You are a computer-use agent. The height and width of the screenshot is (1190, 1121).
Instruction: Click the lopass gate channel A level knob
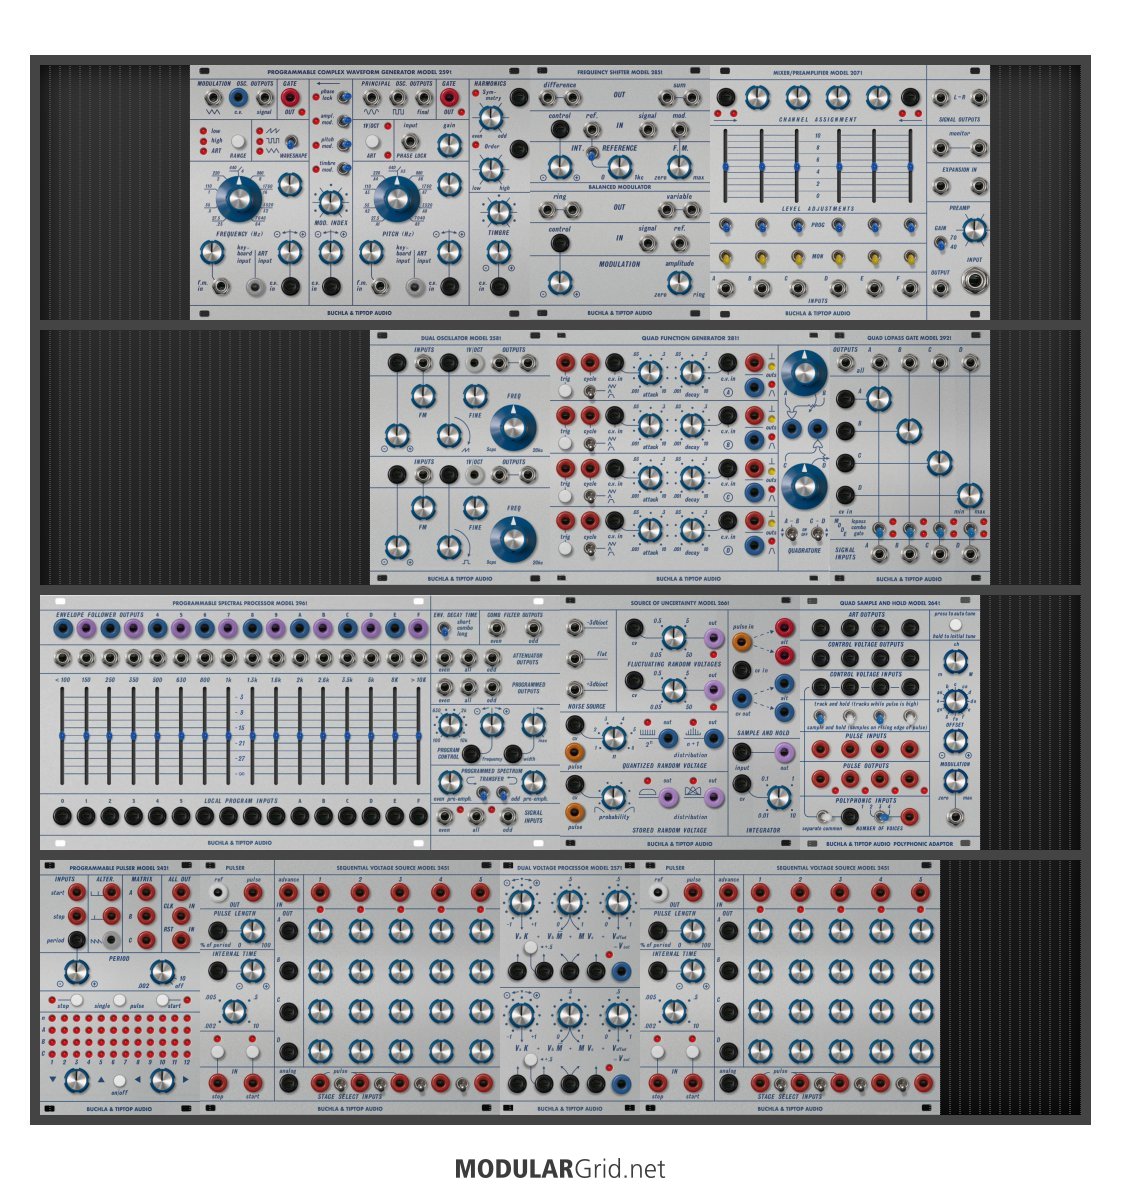[879, 398]
